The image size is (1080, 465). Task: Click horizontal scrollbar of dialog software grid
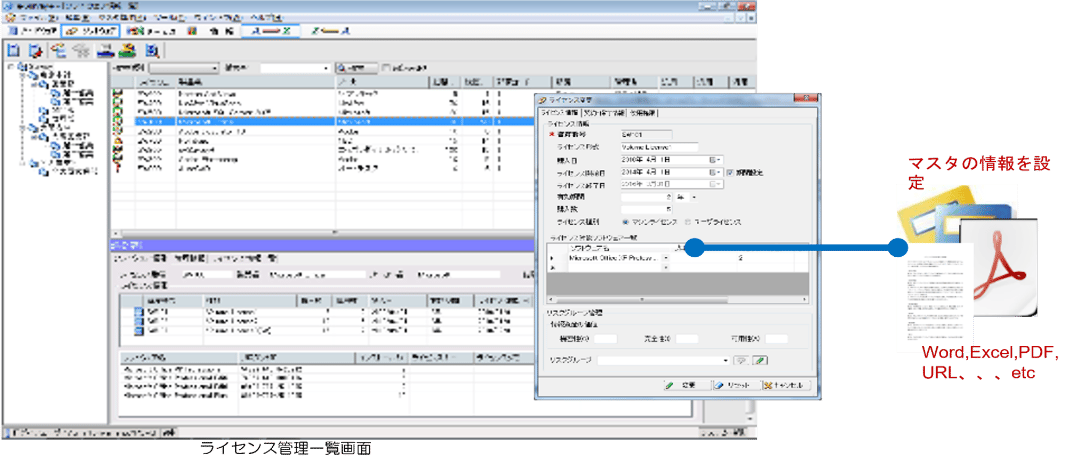click(678, 300)
